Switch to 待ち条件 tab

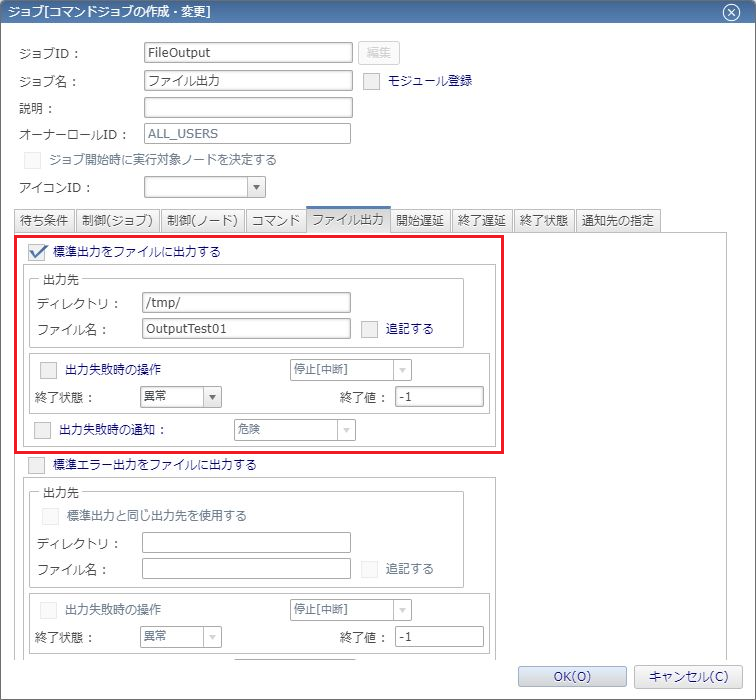point(44,221)
